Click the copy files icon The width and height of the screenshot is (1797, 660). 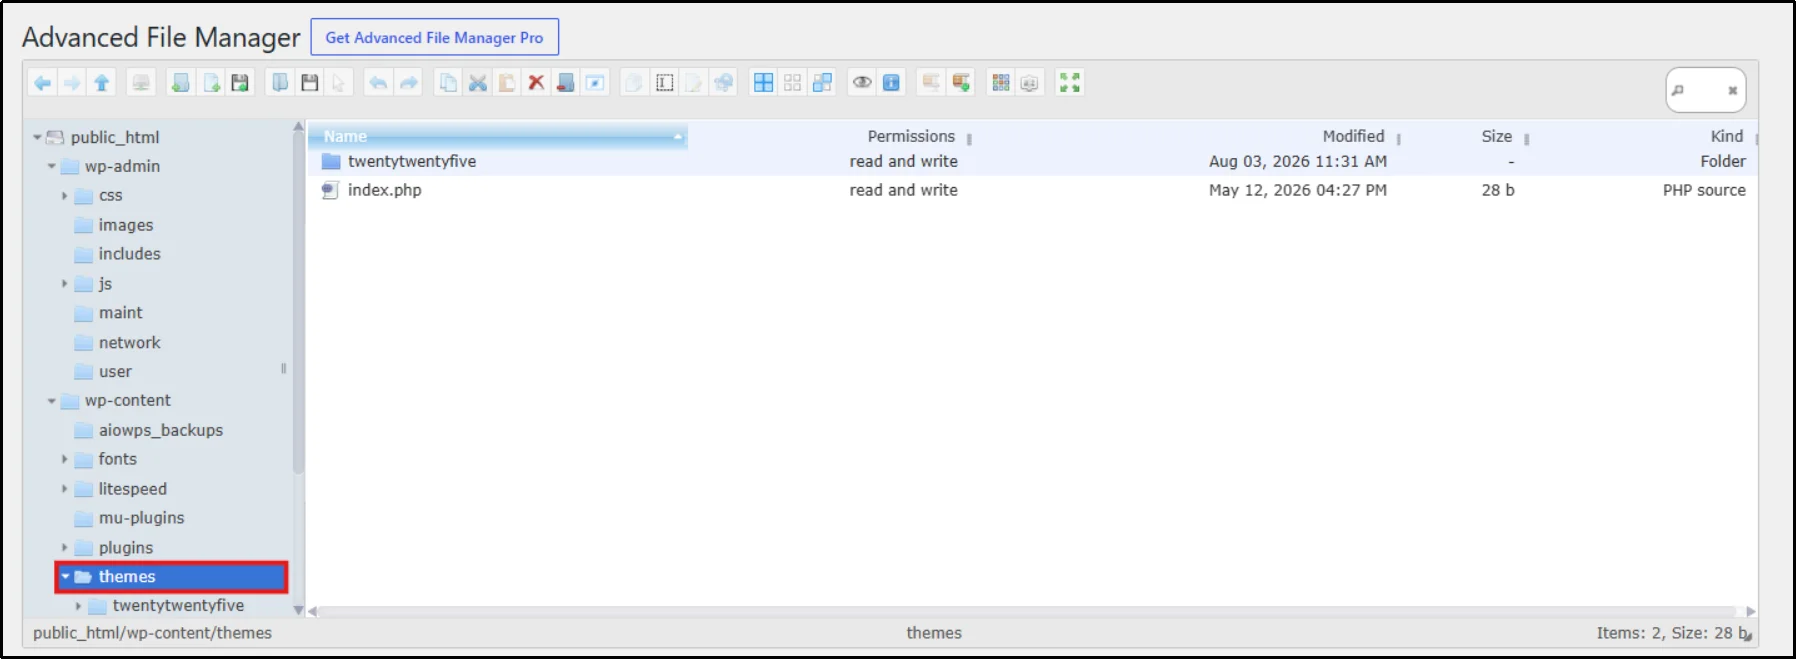coord(448,83)
